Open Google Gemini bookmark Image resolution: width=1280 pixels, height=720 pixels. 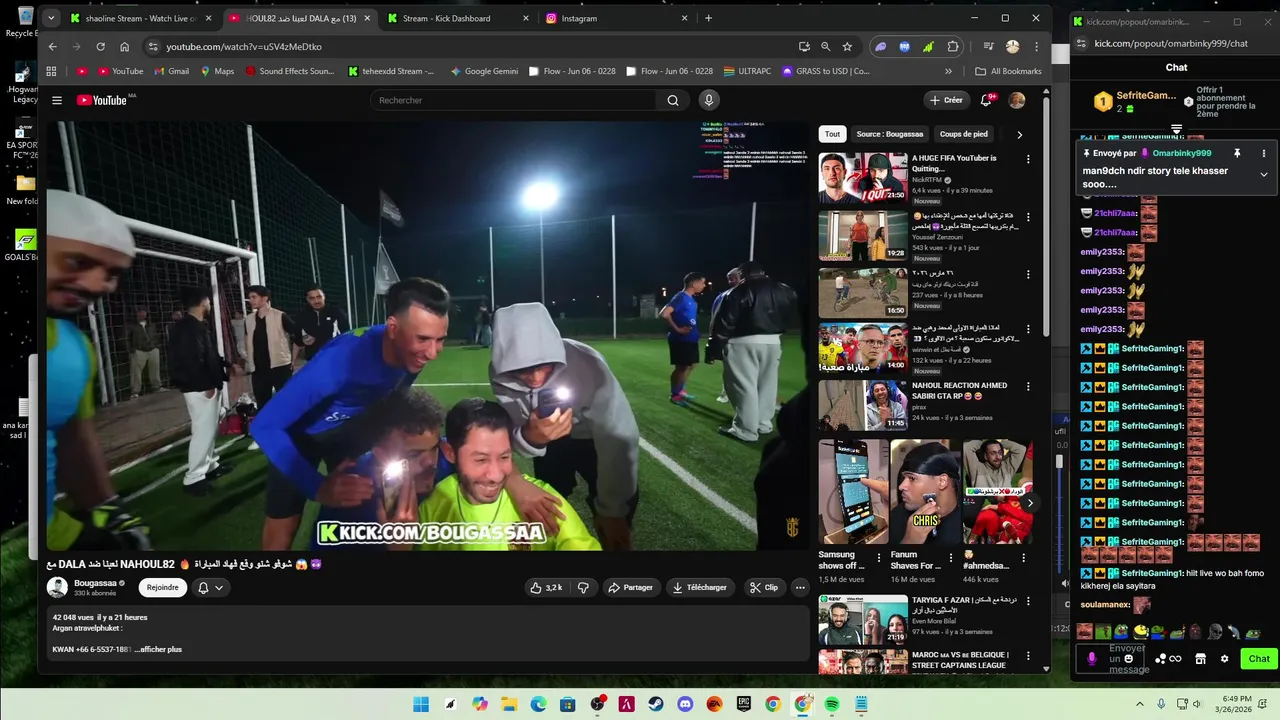point(484,71)
